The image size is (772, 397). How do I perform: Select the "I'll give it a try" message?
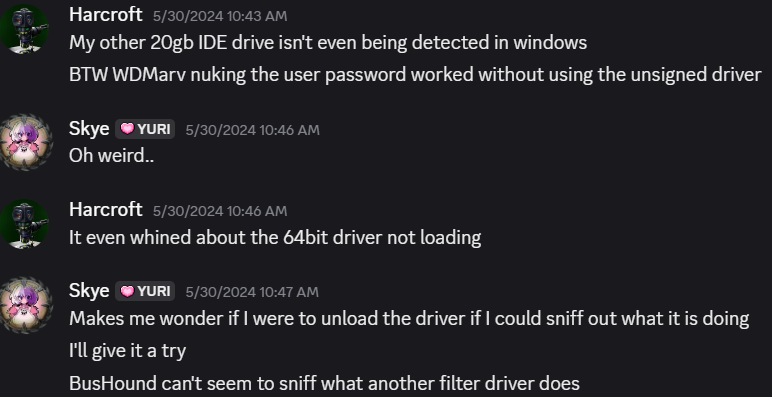click(x=128, y=351)
